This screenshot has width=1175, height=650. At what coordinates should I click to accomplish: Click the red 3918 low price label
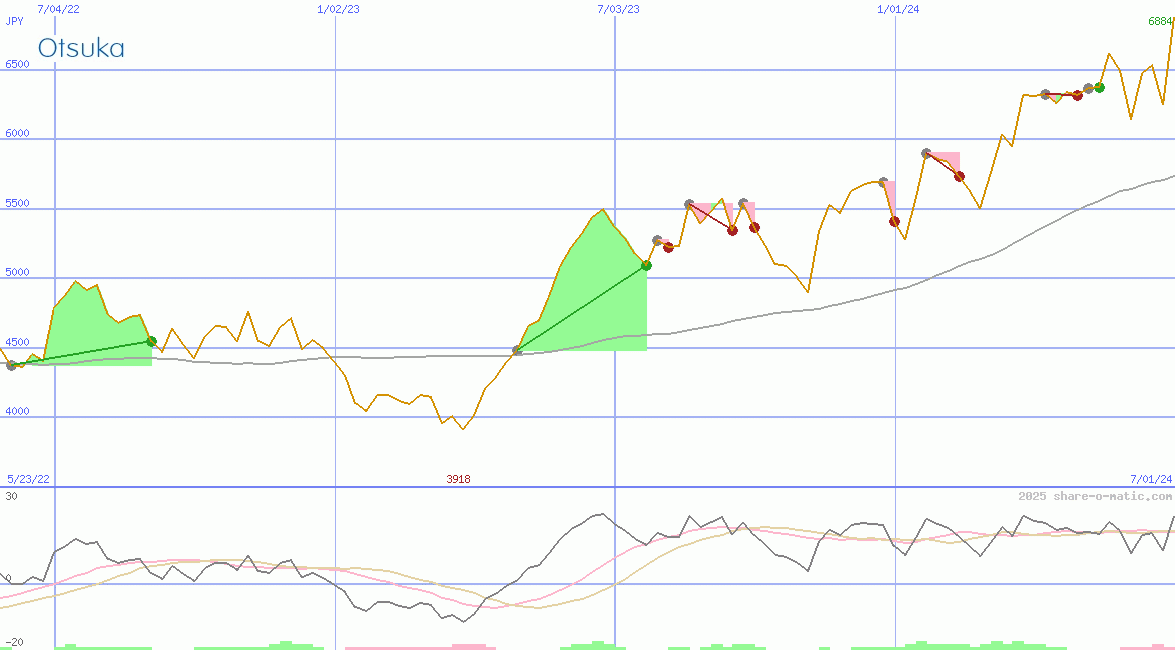click(x=459, y=478)
